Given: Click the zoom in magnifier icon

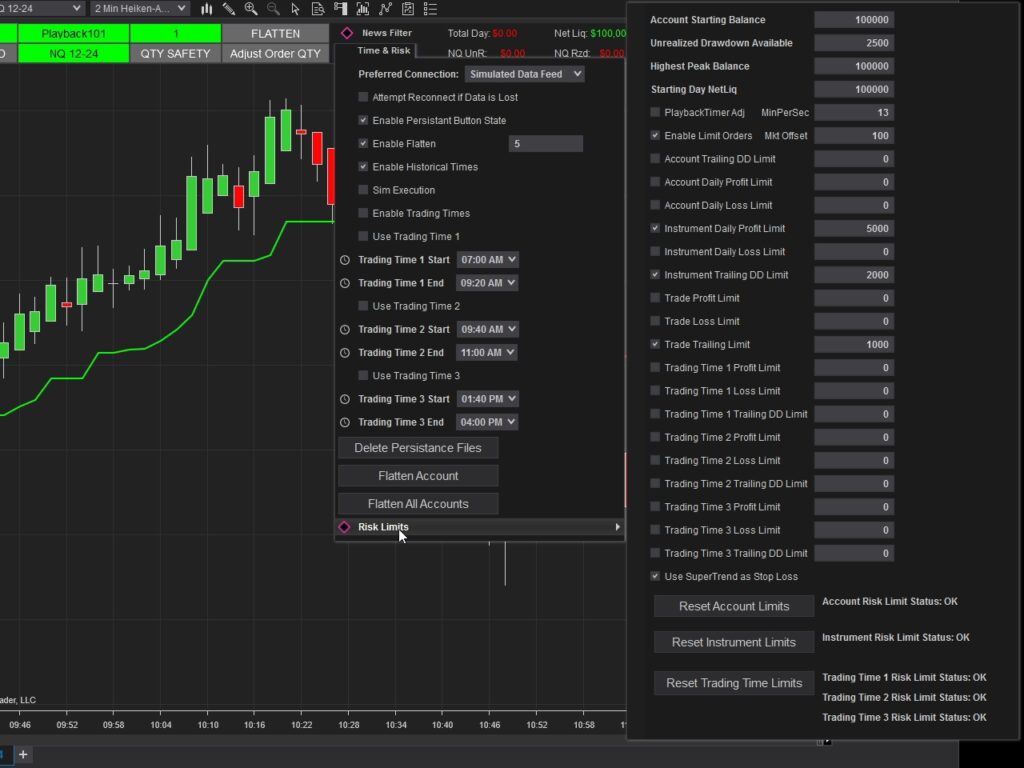Looking at the screenshot, I should (250, 9).
